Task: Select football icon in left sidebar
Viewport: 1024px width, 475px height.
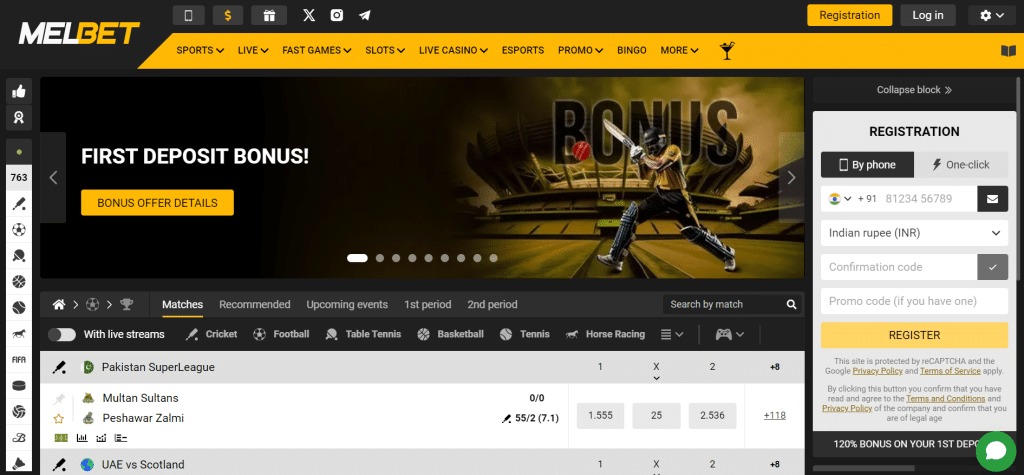Action: point(19,230)
